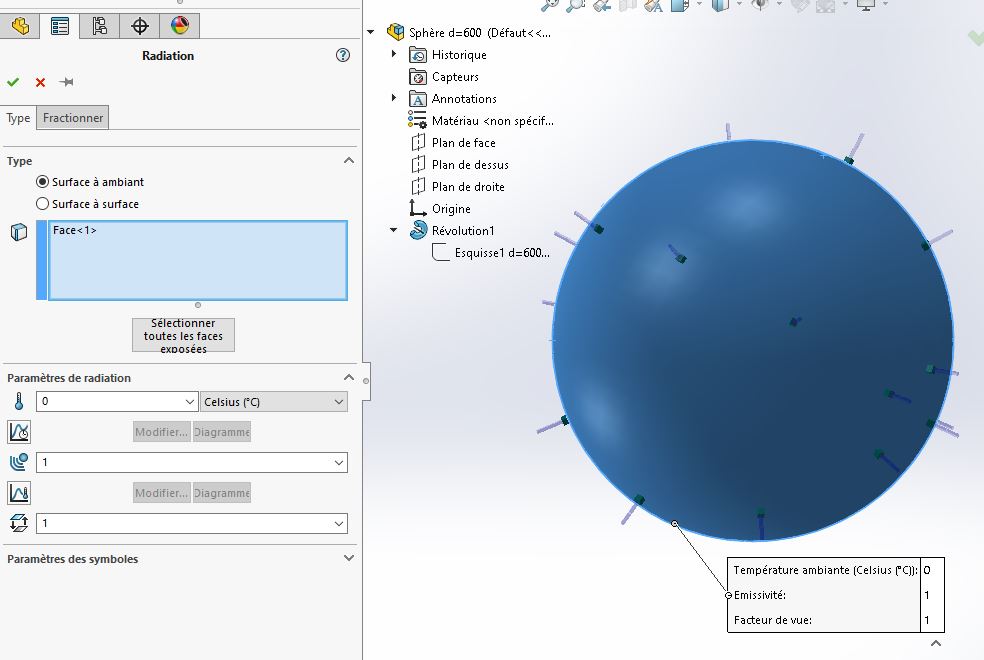Select the Esquisse1 d=600 tree item

click(502, 253)
